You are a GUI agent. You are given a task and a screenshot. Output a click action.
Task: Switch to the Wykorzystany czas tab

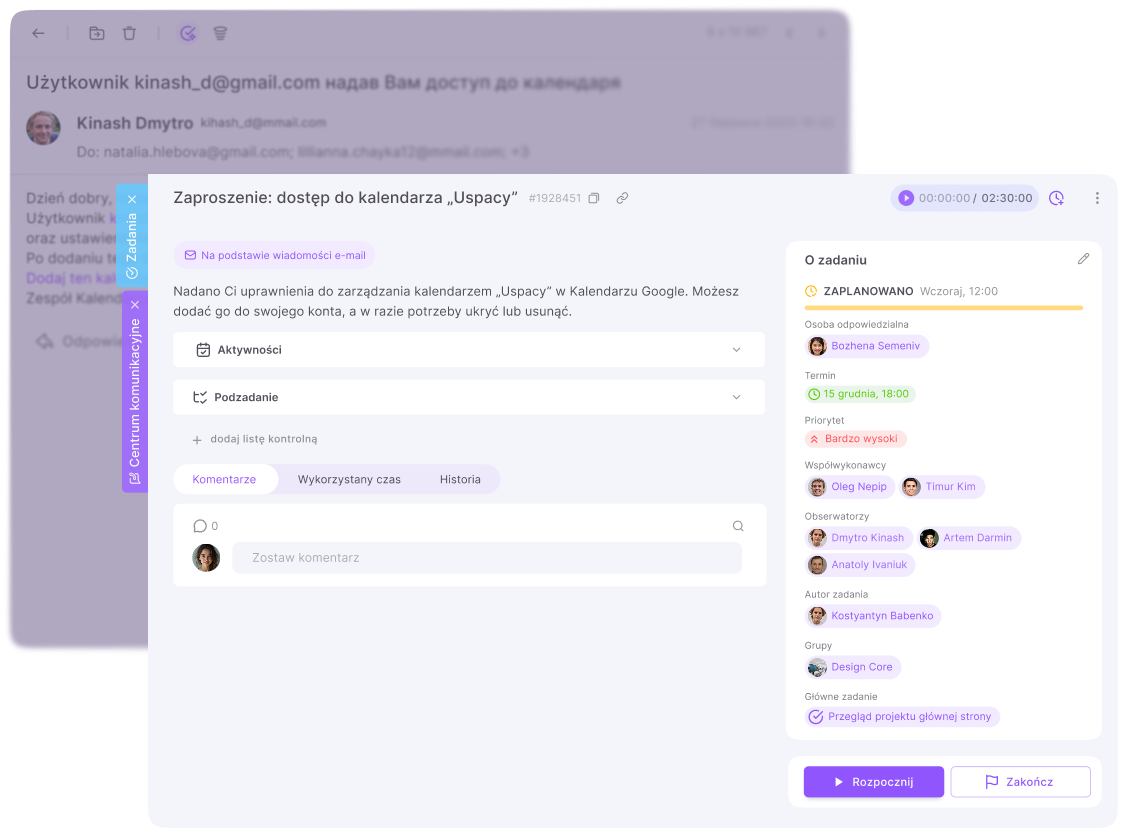[x=349, y=479]
